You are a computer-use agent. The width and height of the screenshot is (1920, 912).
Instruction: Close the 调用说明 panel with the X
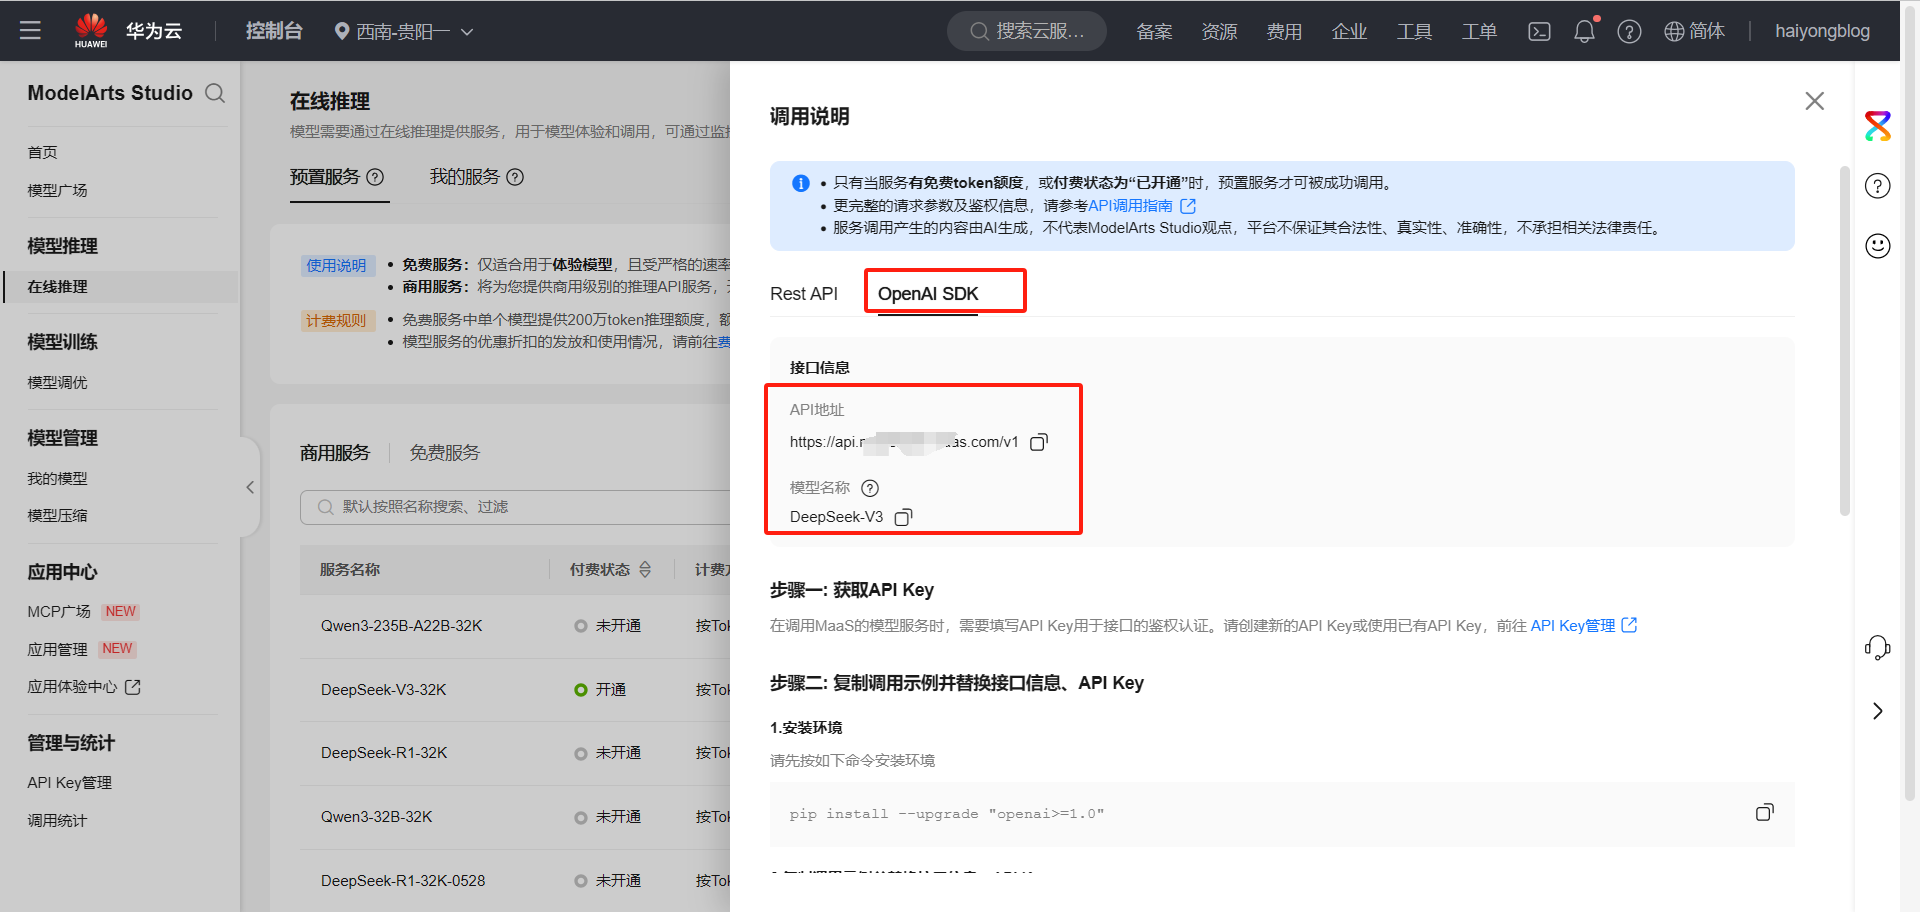point(1815,100)
